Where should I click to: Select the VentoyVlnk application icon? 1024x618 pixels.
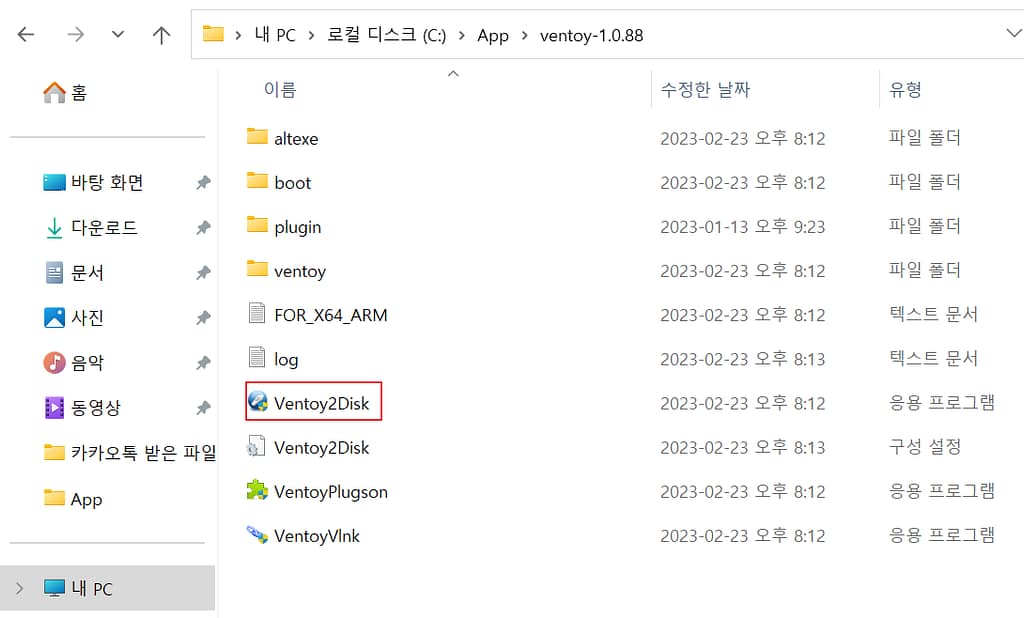pyautogui.click(x=258, y=535)
